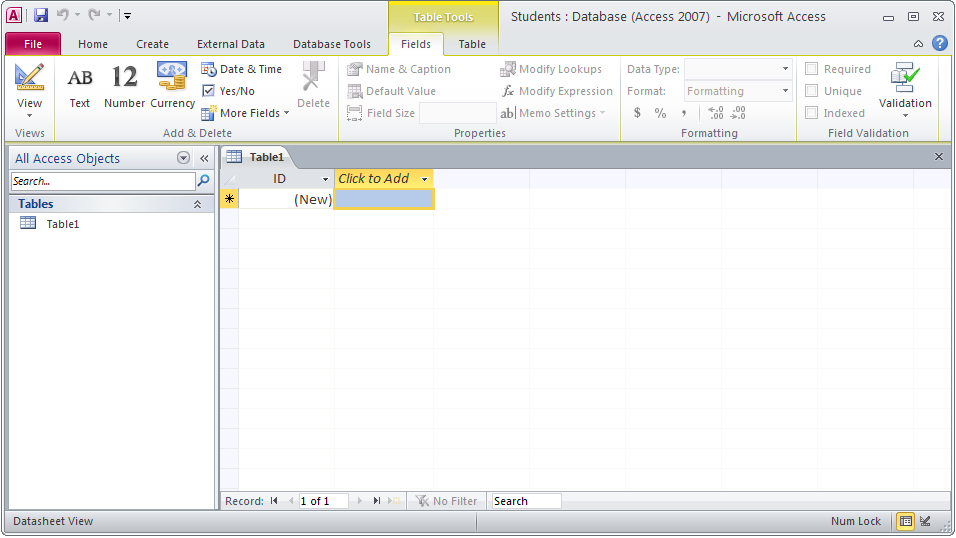Viewport: 956px width, 538px height.
Task: Click the select-all corner of datasheet
Action: tap(229, 179)
